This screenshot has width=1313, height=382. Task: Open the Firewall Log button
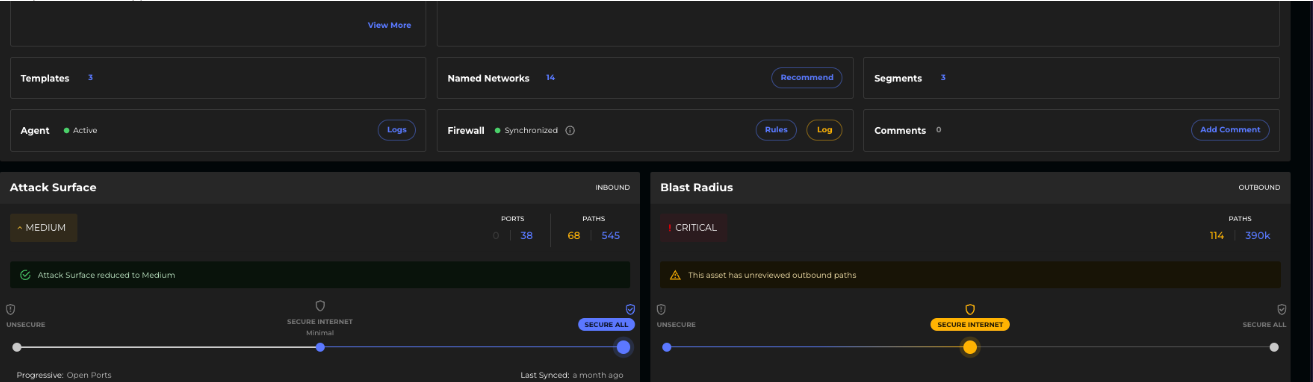click(824, 130)
